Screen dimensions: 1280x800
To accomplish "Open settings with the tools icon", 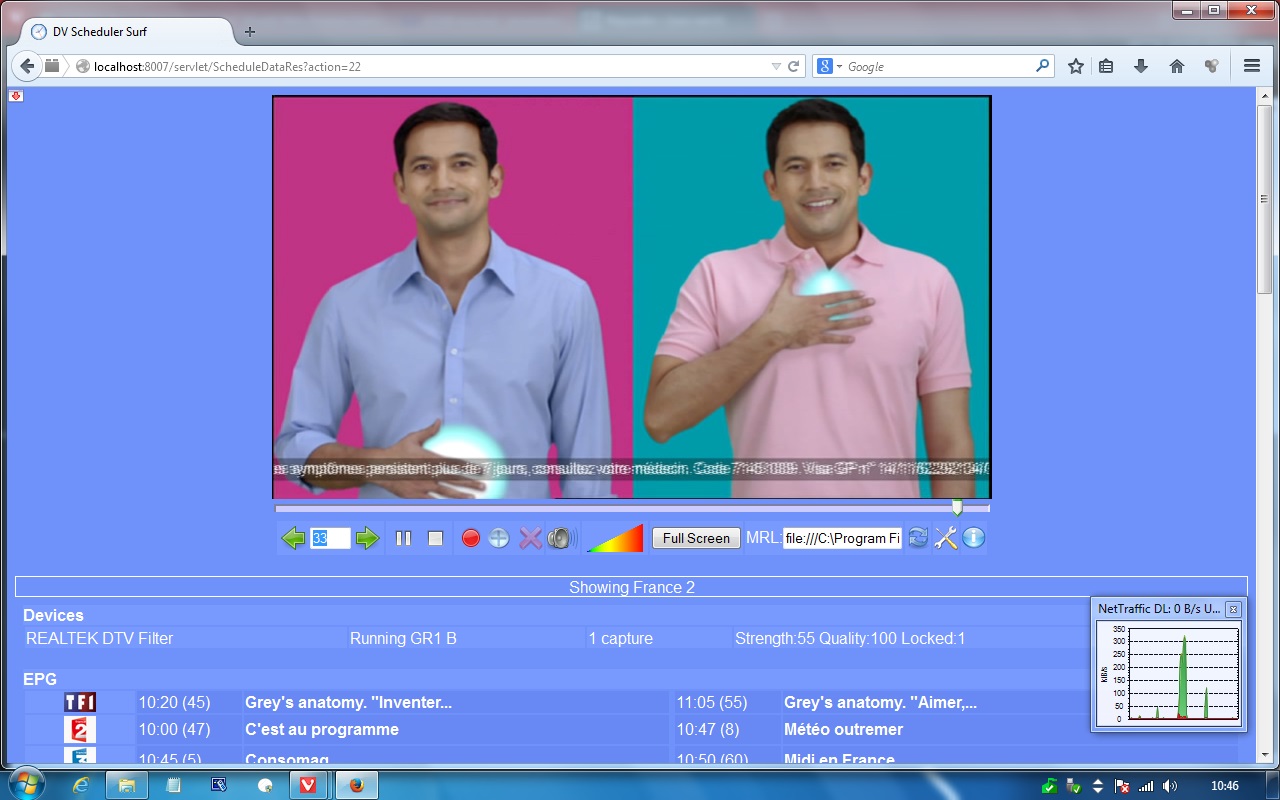I will coord(946,539).
